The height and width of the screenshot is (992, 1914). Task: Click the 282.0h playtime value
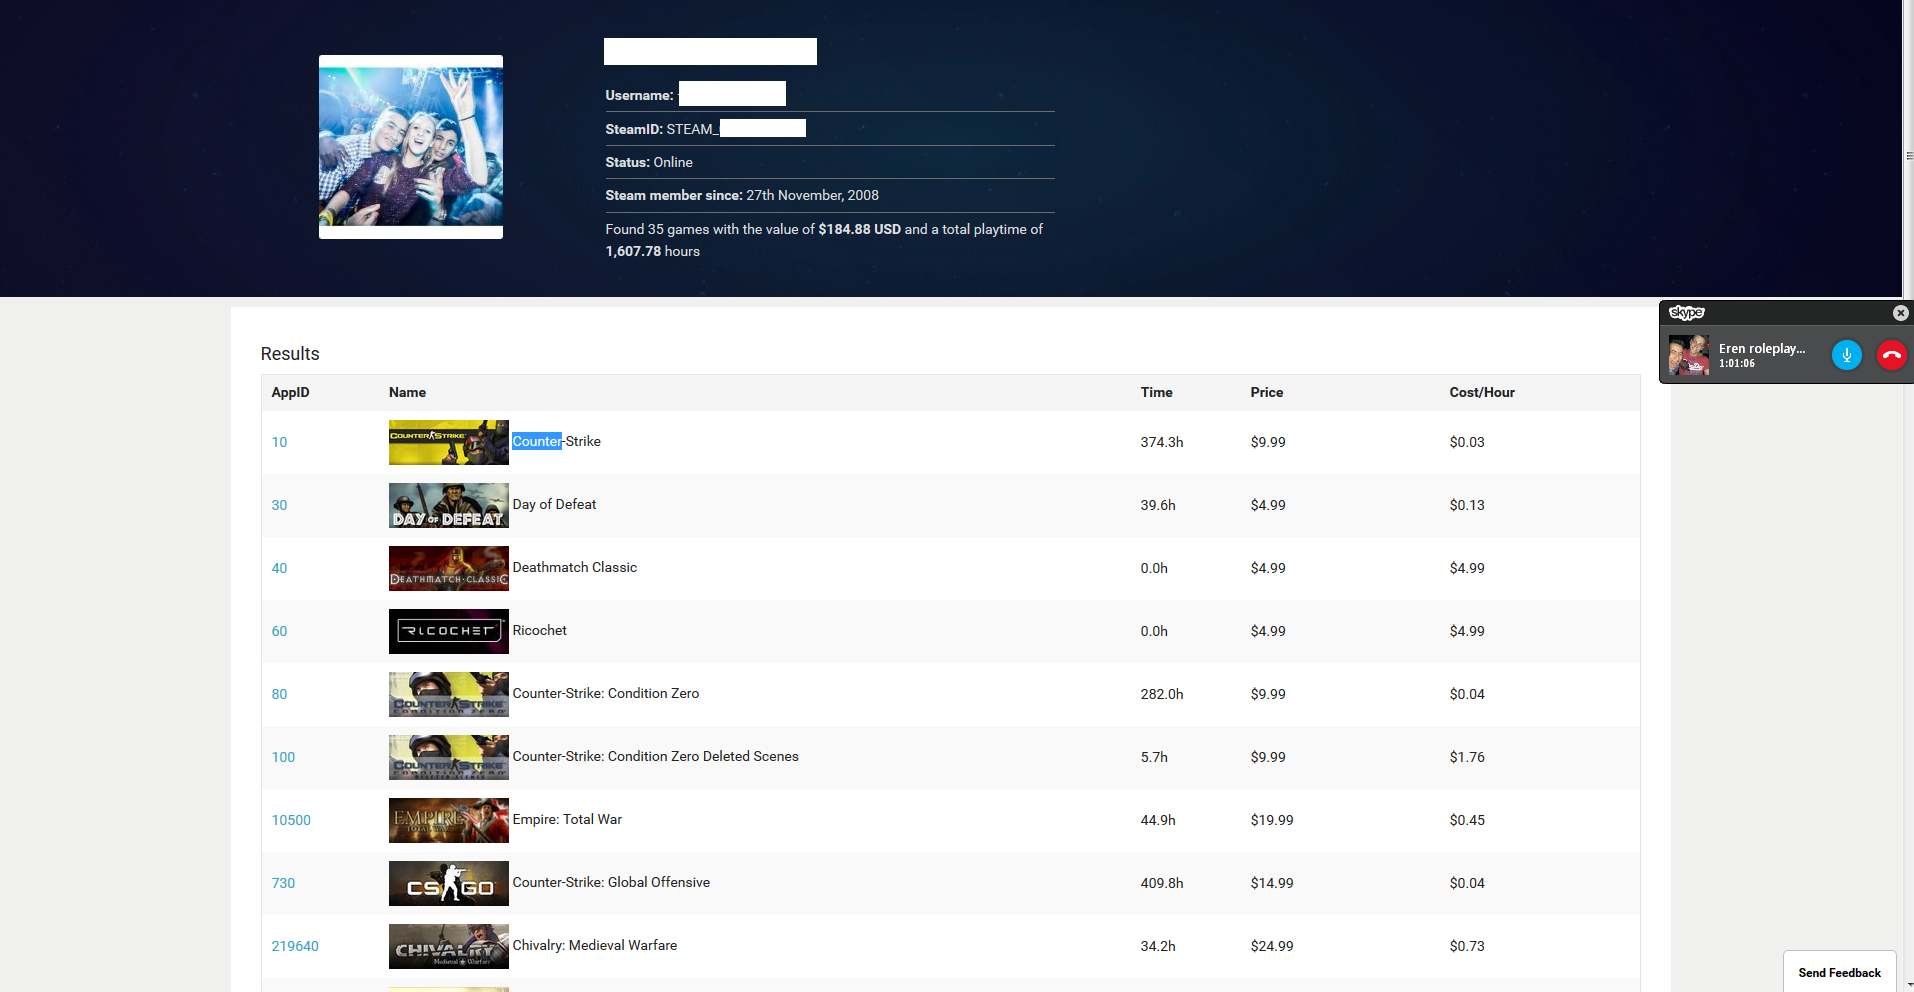point(1162,694)
